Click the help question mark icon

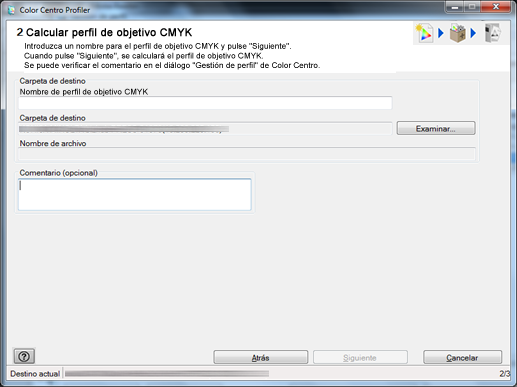tap(24, 356)
